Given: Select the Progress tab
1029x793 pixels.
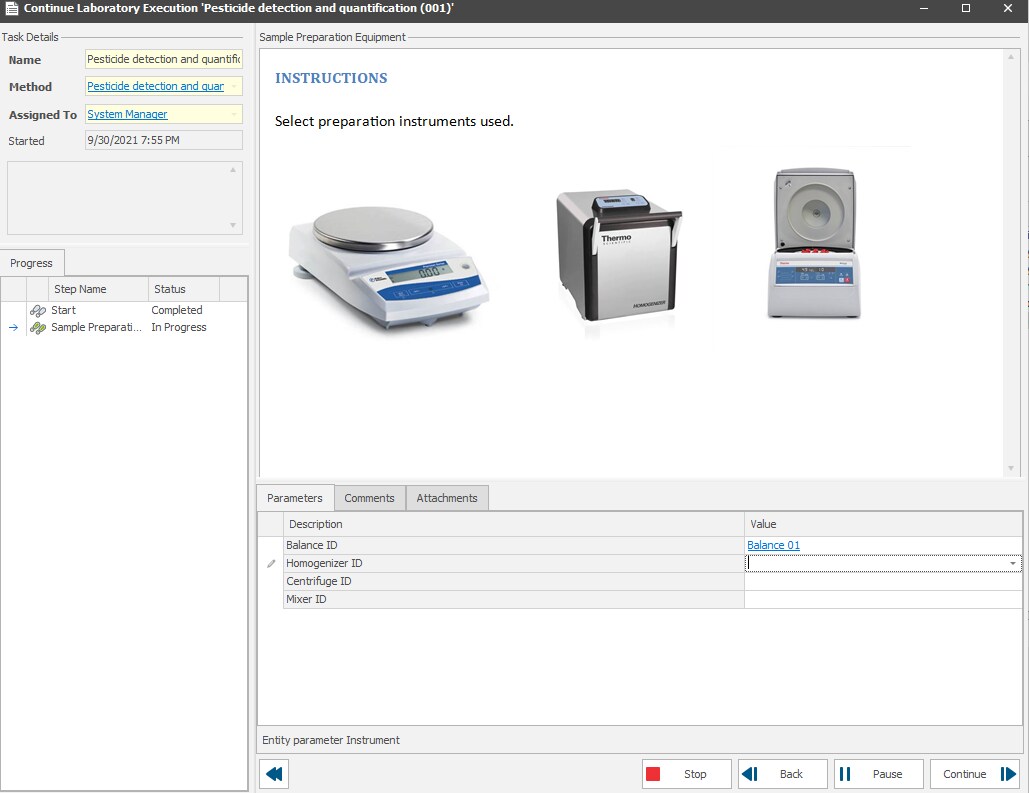Looking at the screenshot, I should coord(31,263).
